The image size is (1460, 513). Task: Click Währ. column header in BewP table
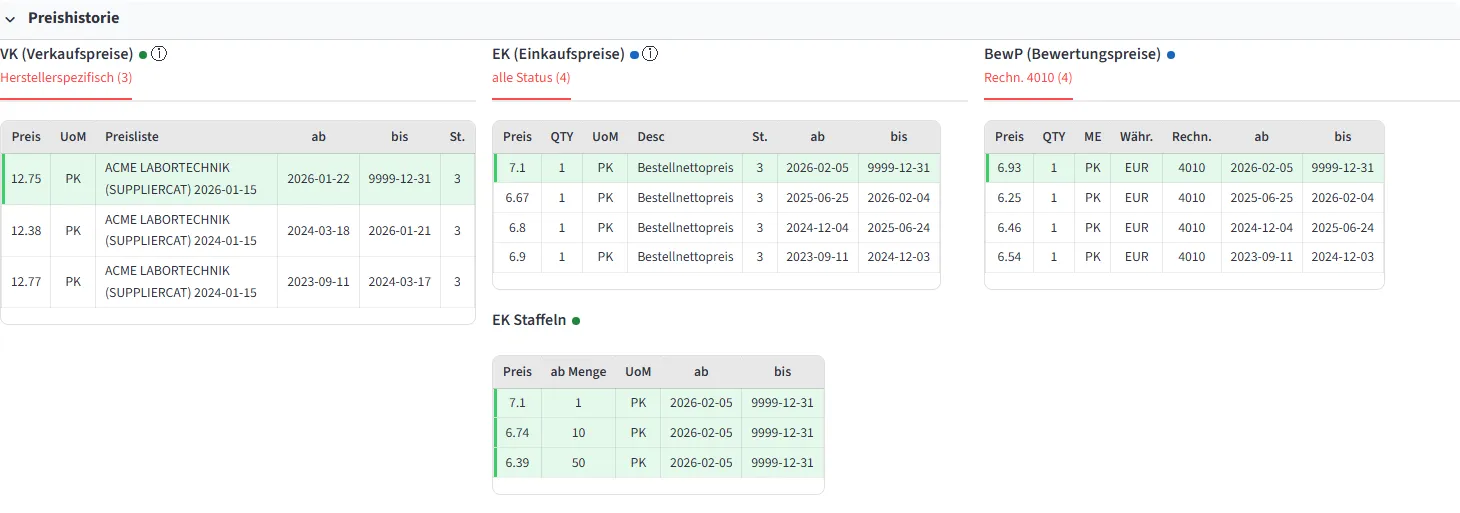click(1136, 137)
